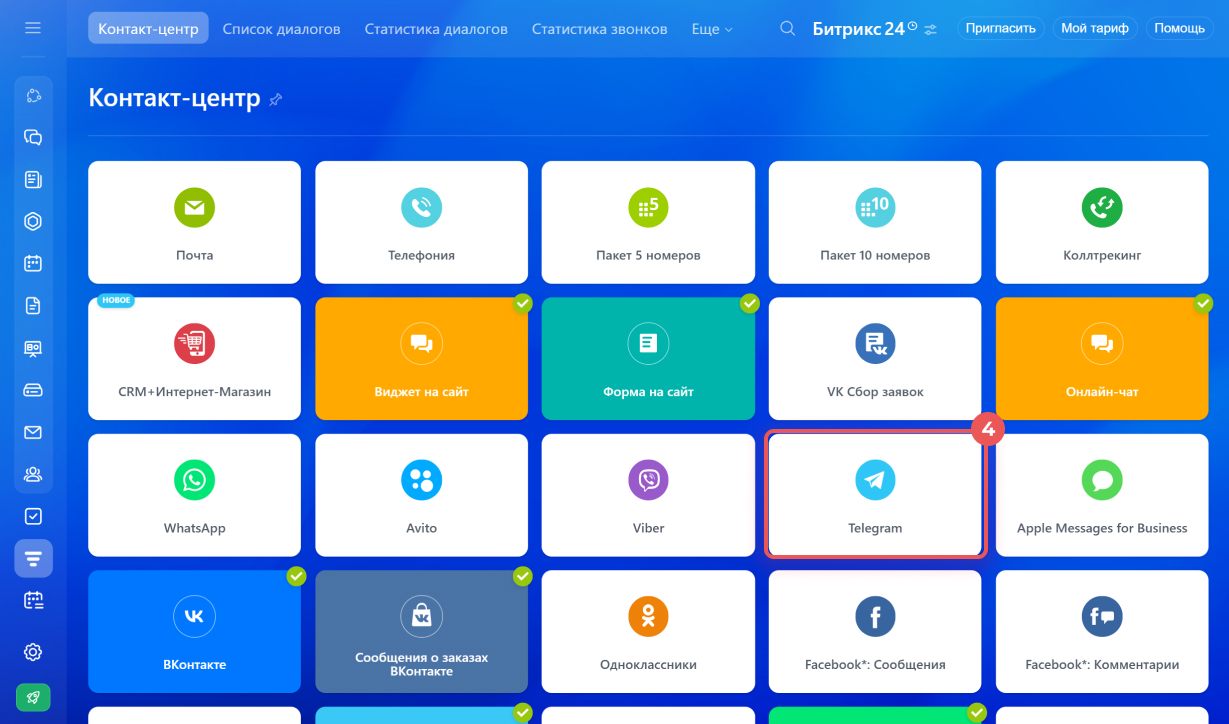Pin the Контакт-центр page with pin icon
The height and width of the screenshot is (724, 1229).
click(x=276, y=99)
